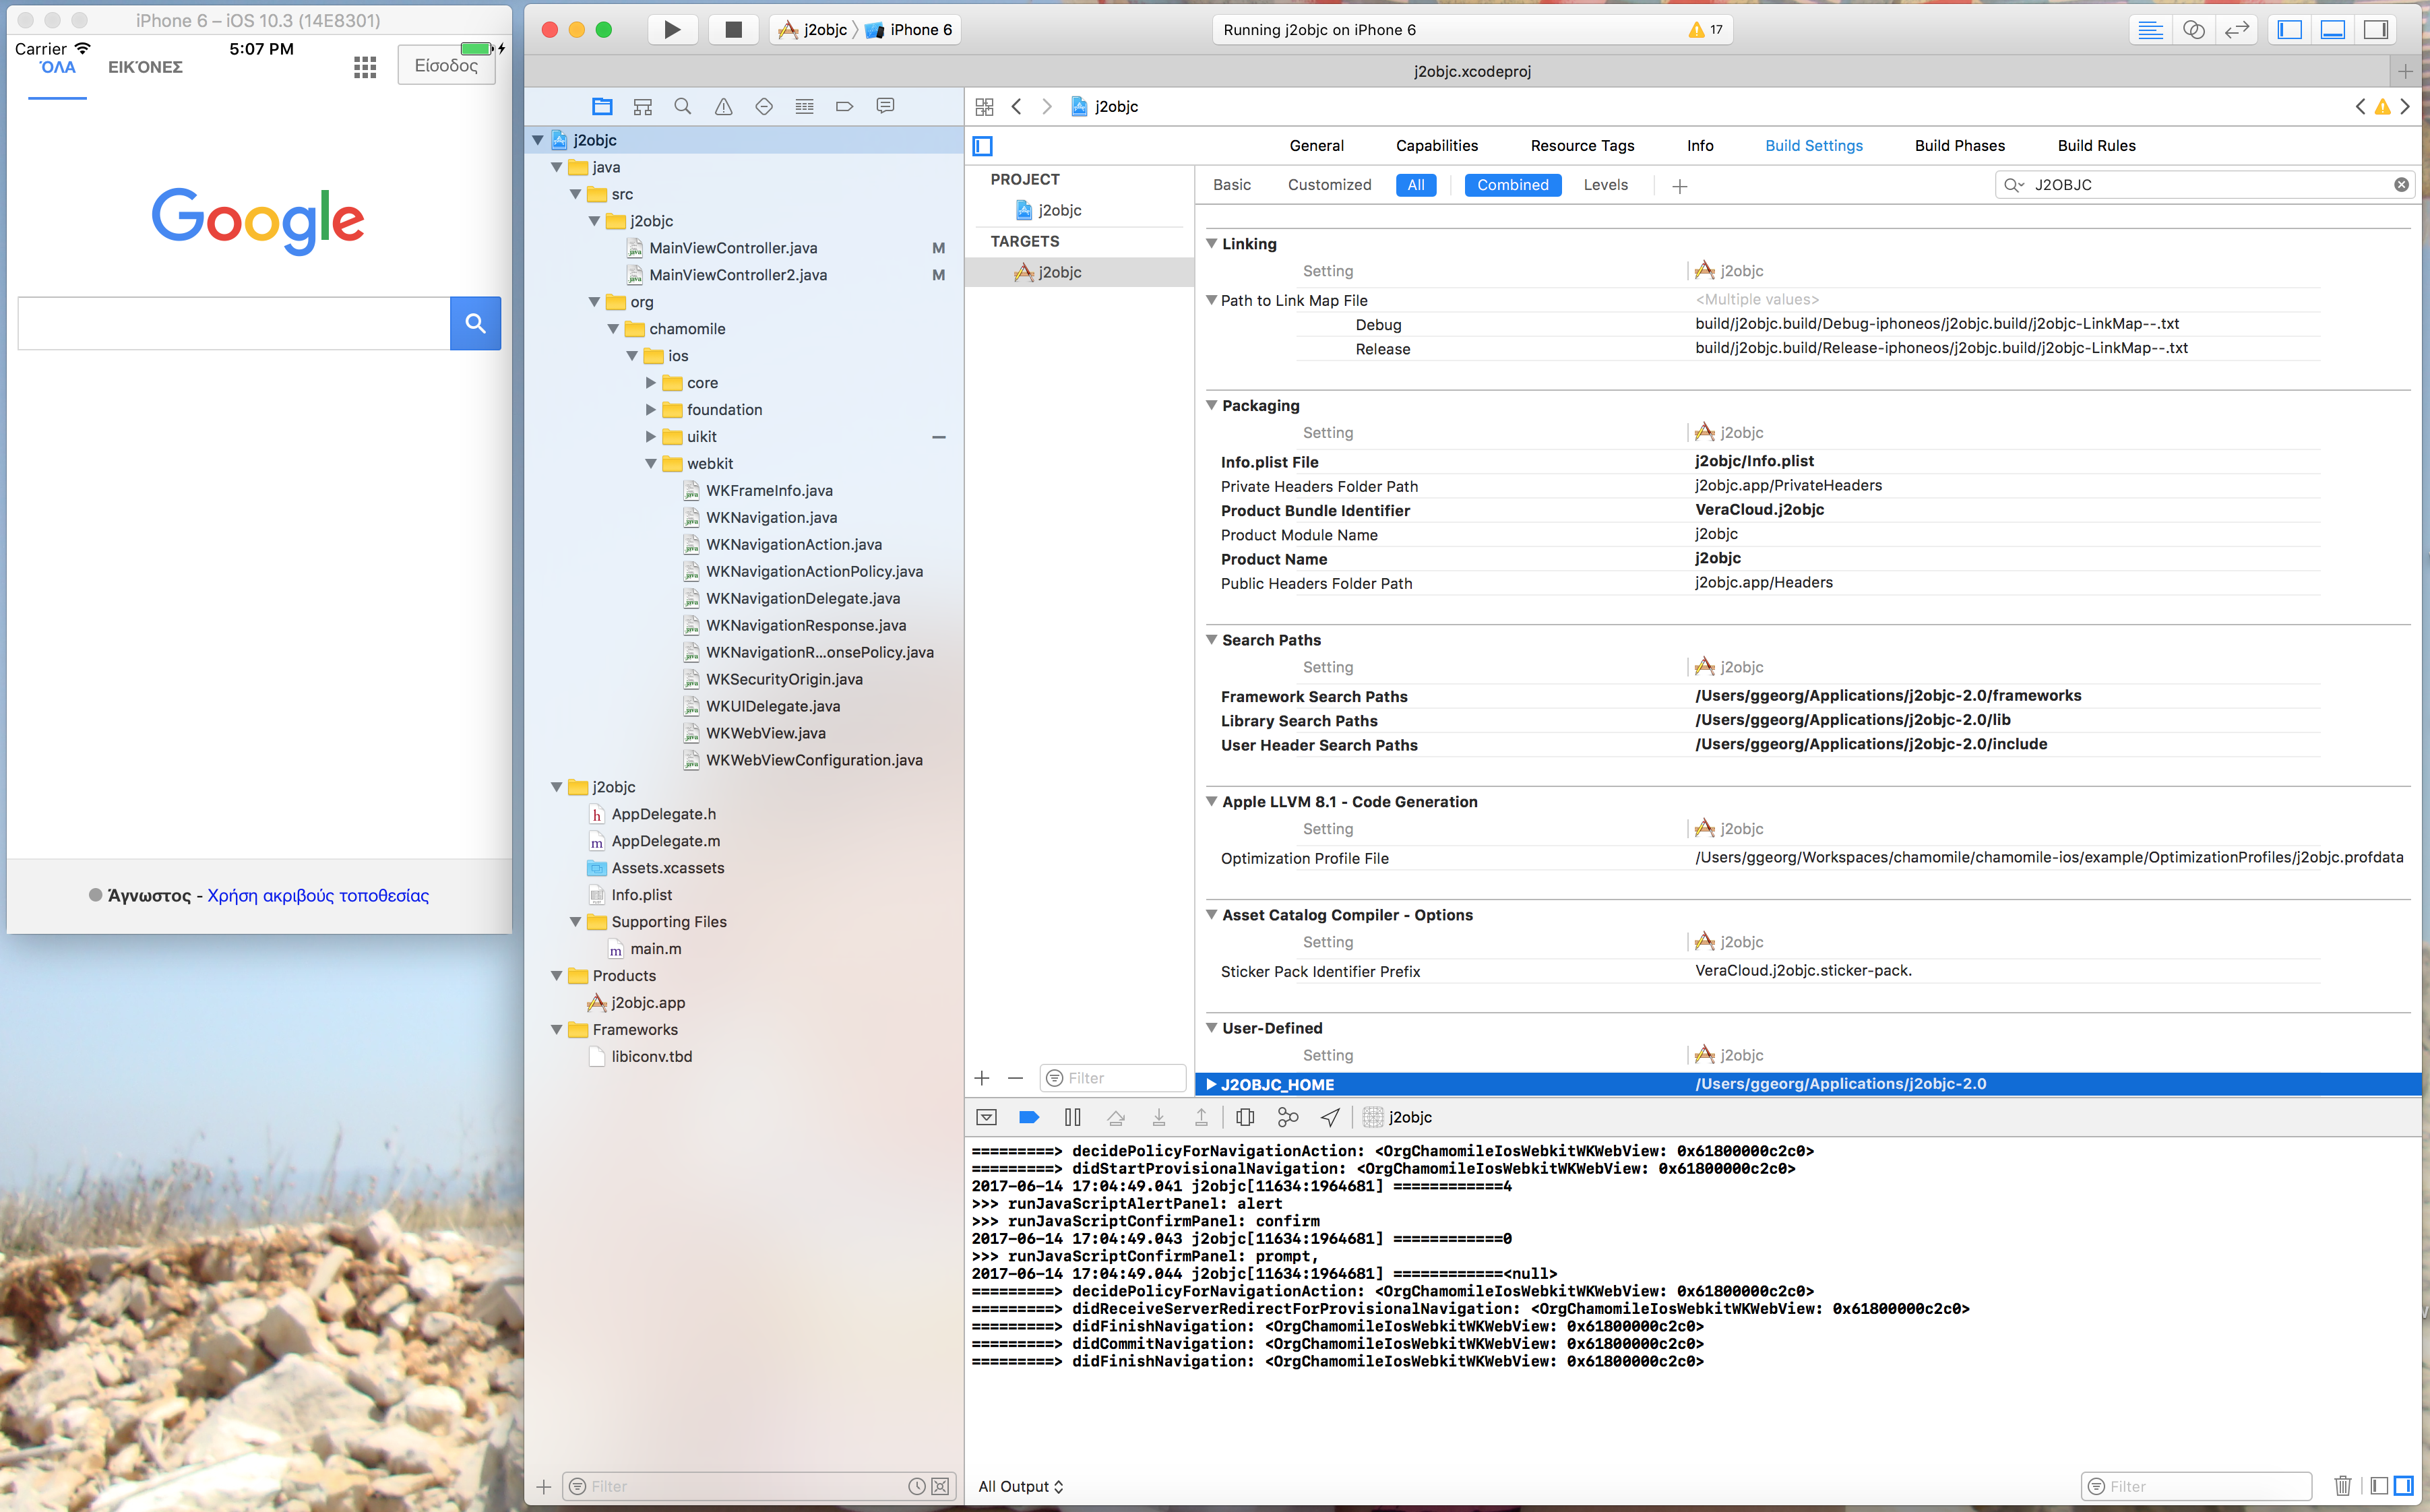Open the Symbol navigator icon
The image size is (2430, 1512).
click(643, 106)
